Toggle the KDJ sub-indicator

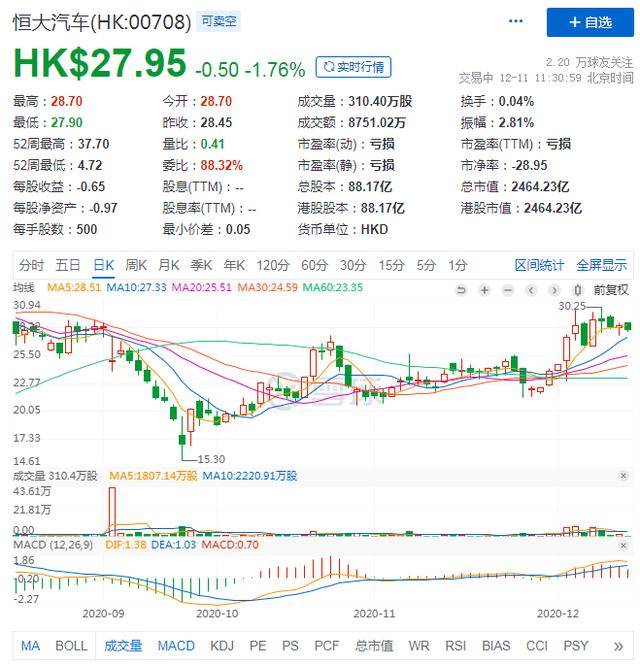pyautogui.click(x=222, y=646)
